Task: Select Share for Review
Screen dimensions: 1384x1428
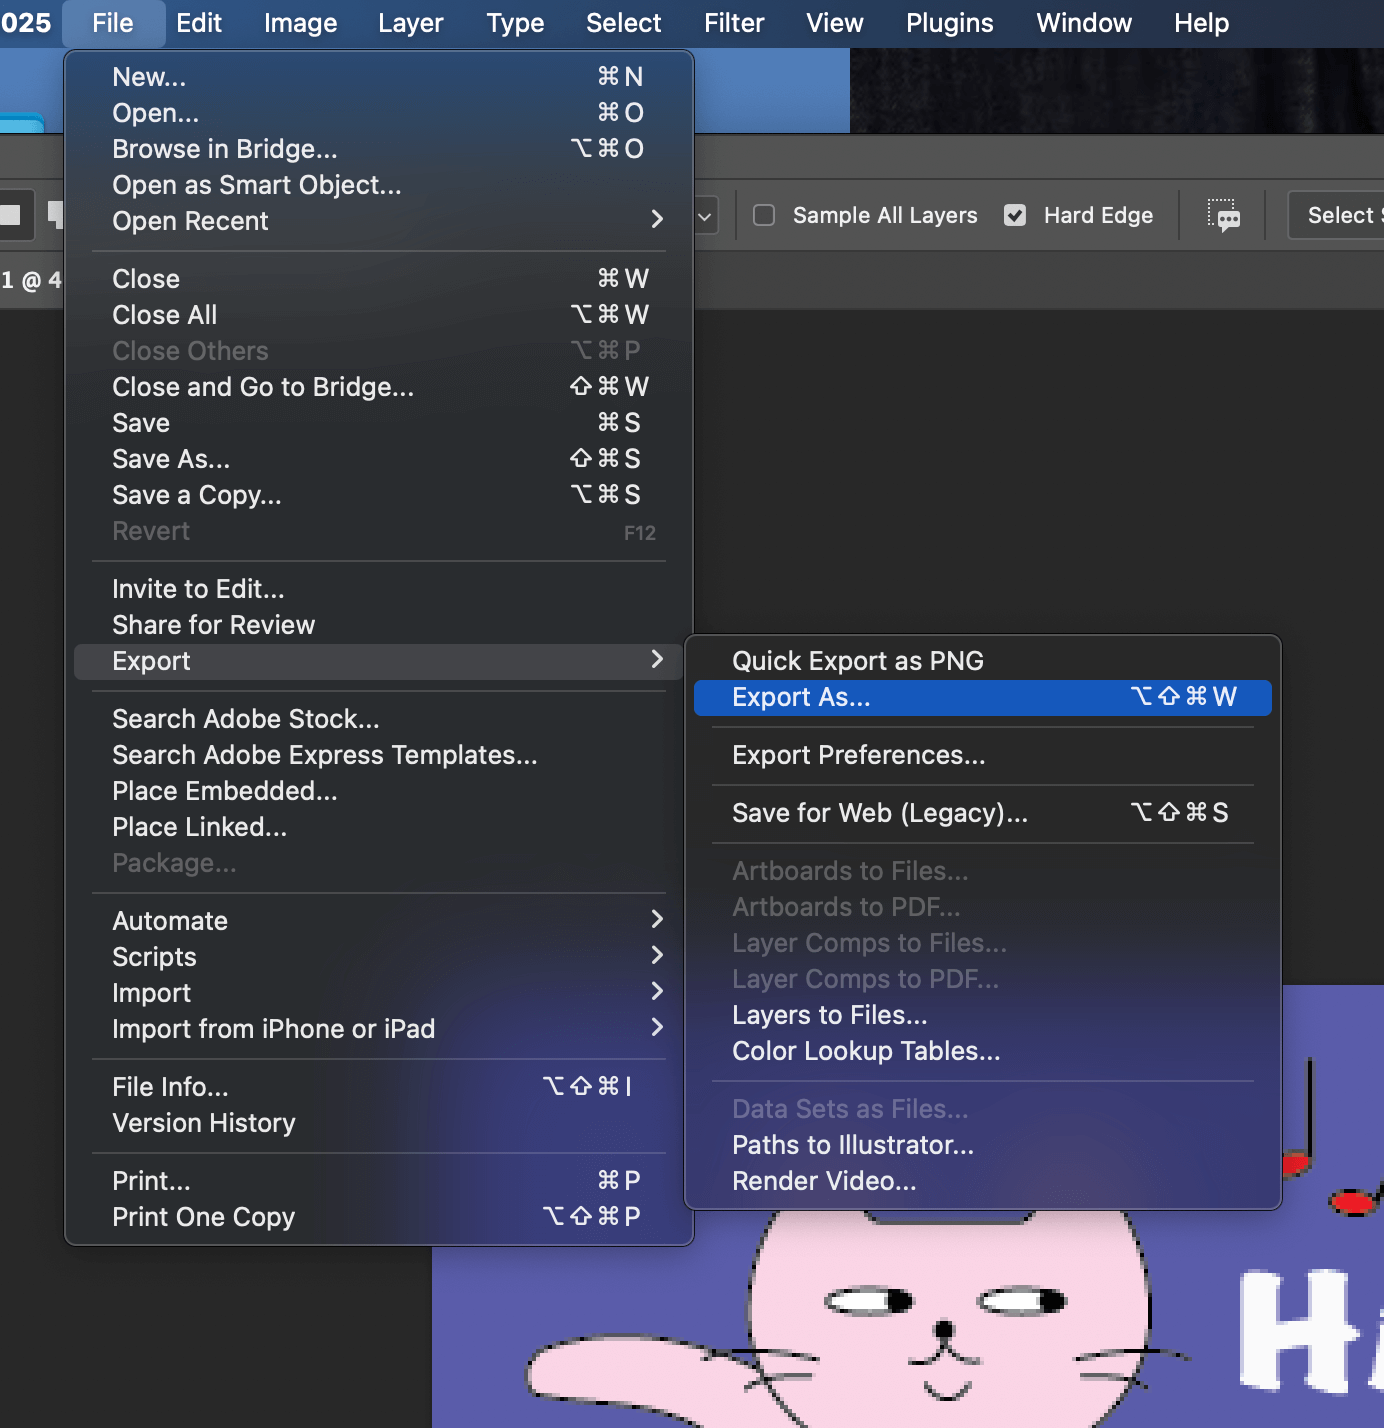Action: point(379,625)
